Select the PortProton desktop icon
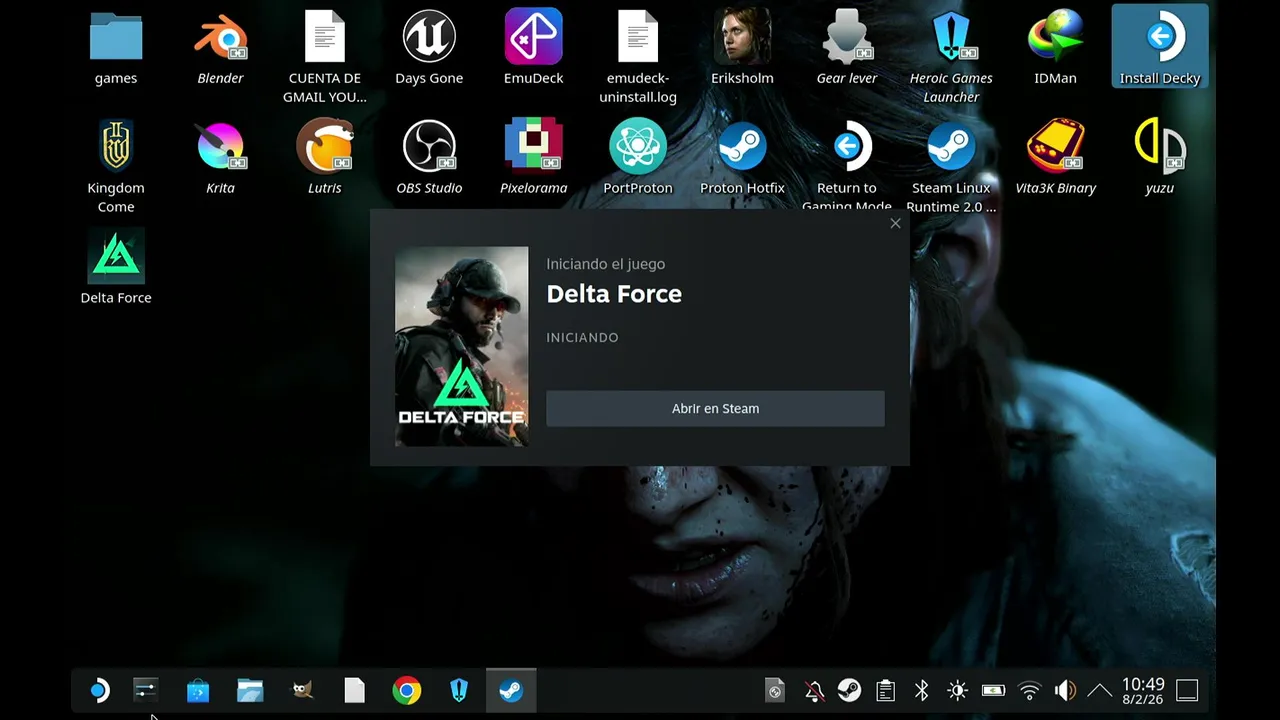 click(x=638, y=158)
